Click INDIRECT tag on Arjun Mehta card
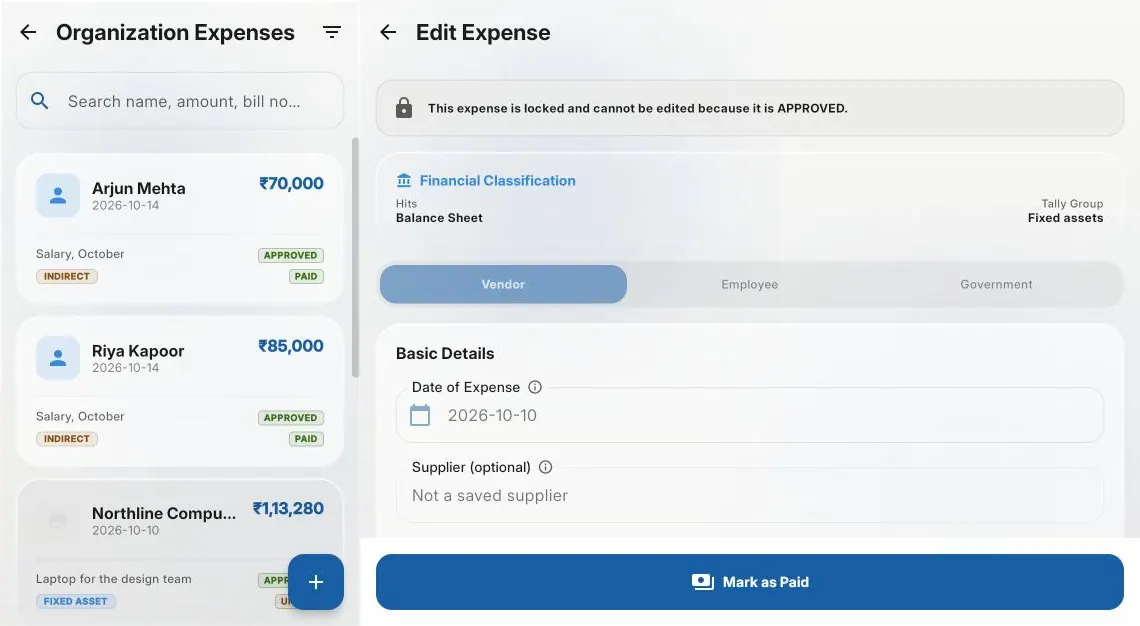Viewport: 1140px width, 626px height. coord(67,276)
